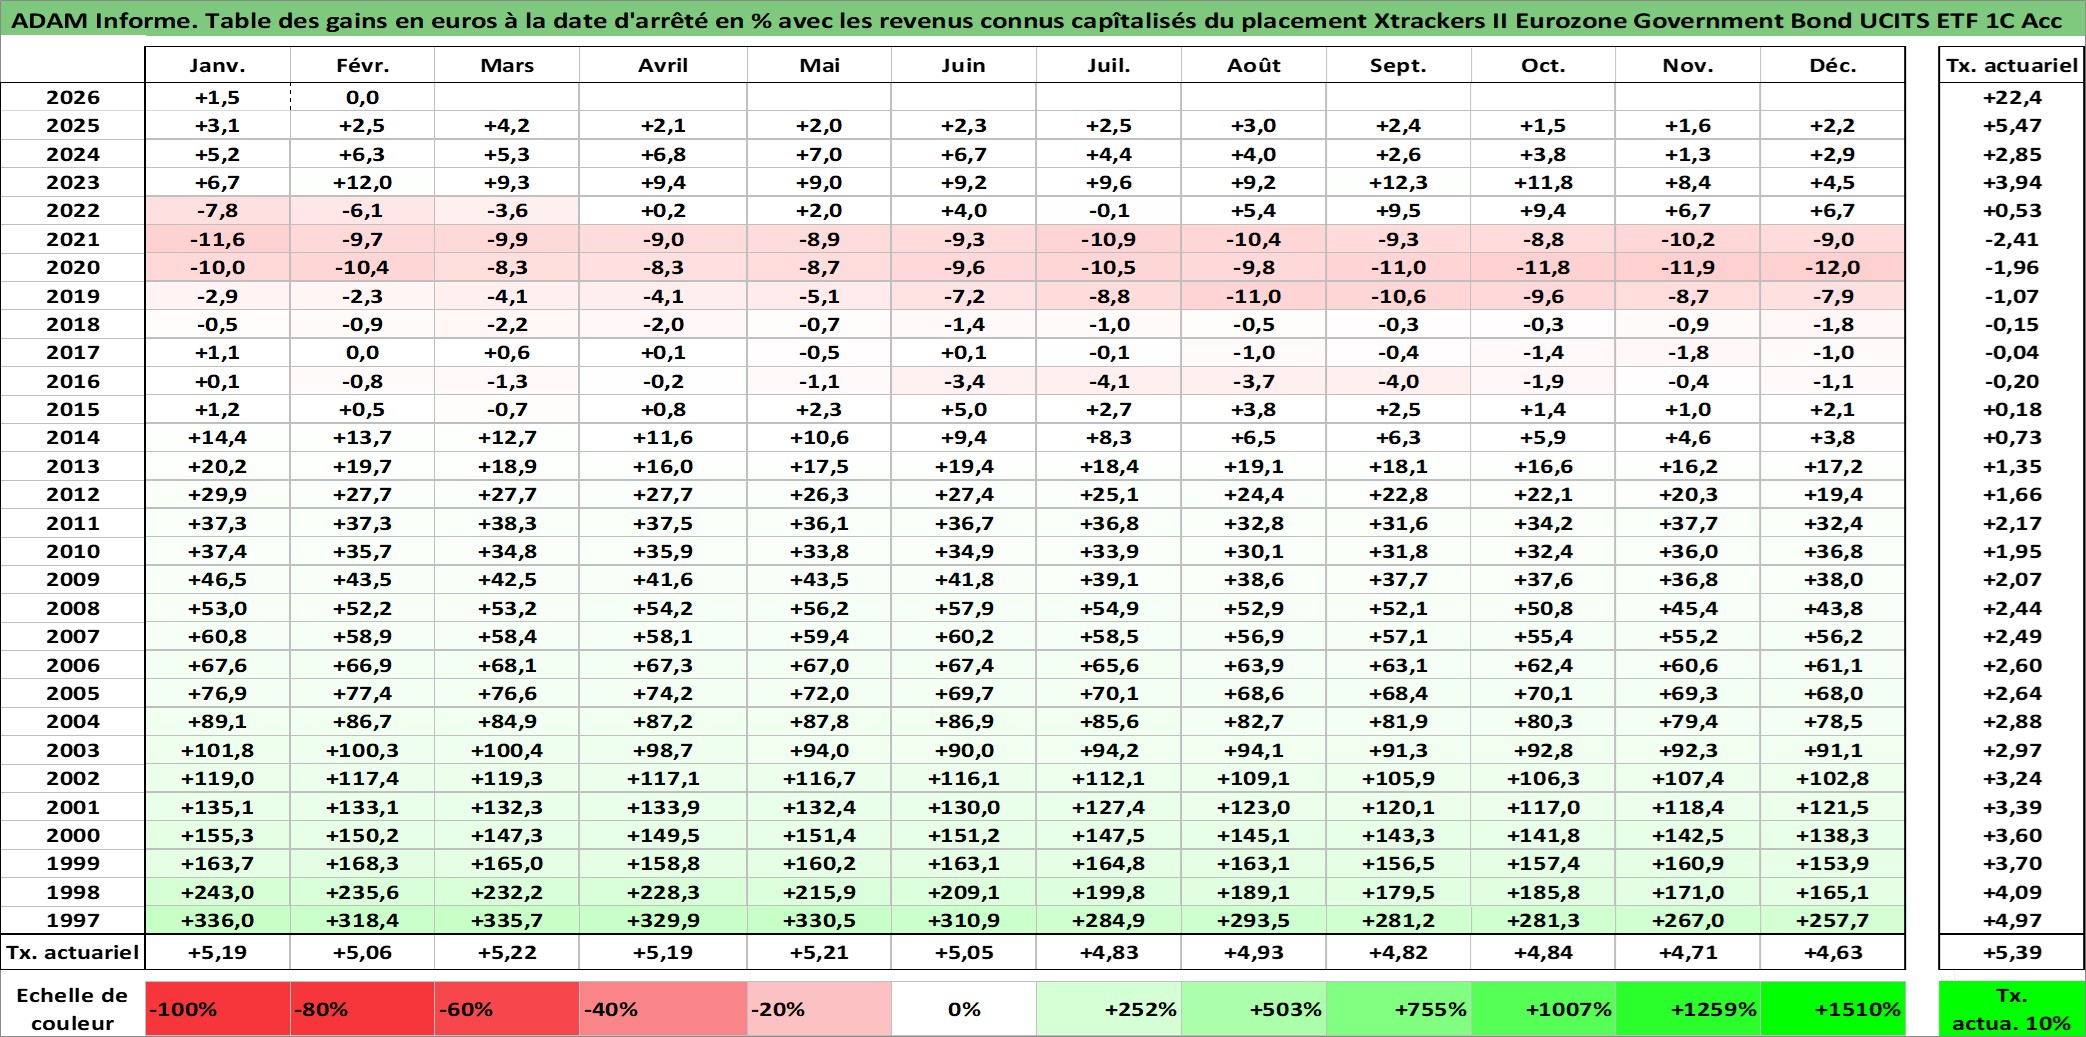This screenshot has width=2086, height=1037.
Task: Click the 'Mai' column header
Action: (x=819, y=65)
